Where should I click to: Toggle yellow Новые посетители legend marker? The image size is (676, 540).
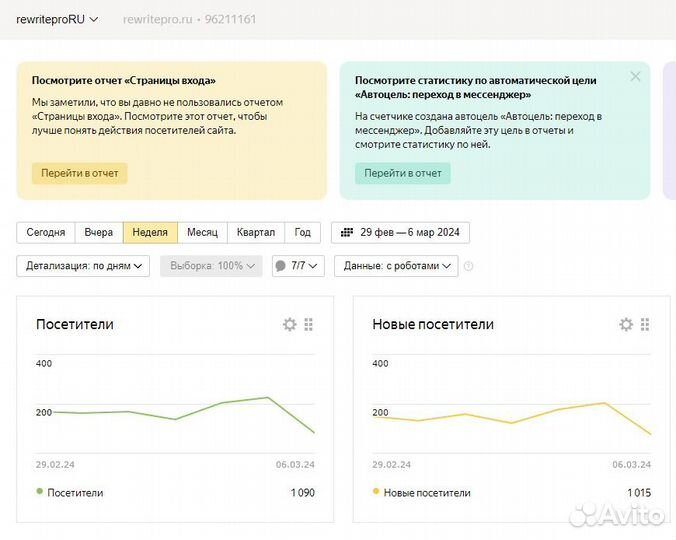click(376, 491)
